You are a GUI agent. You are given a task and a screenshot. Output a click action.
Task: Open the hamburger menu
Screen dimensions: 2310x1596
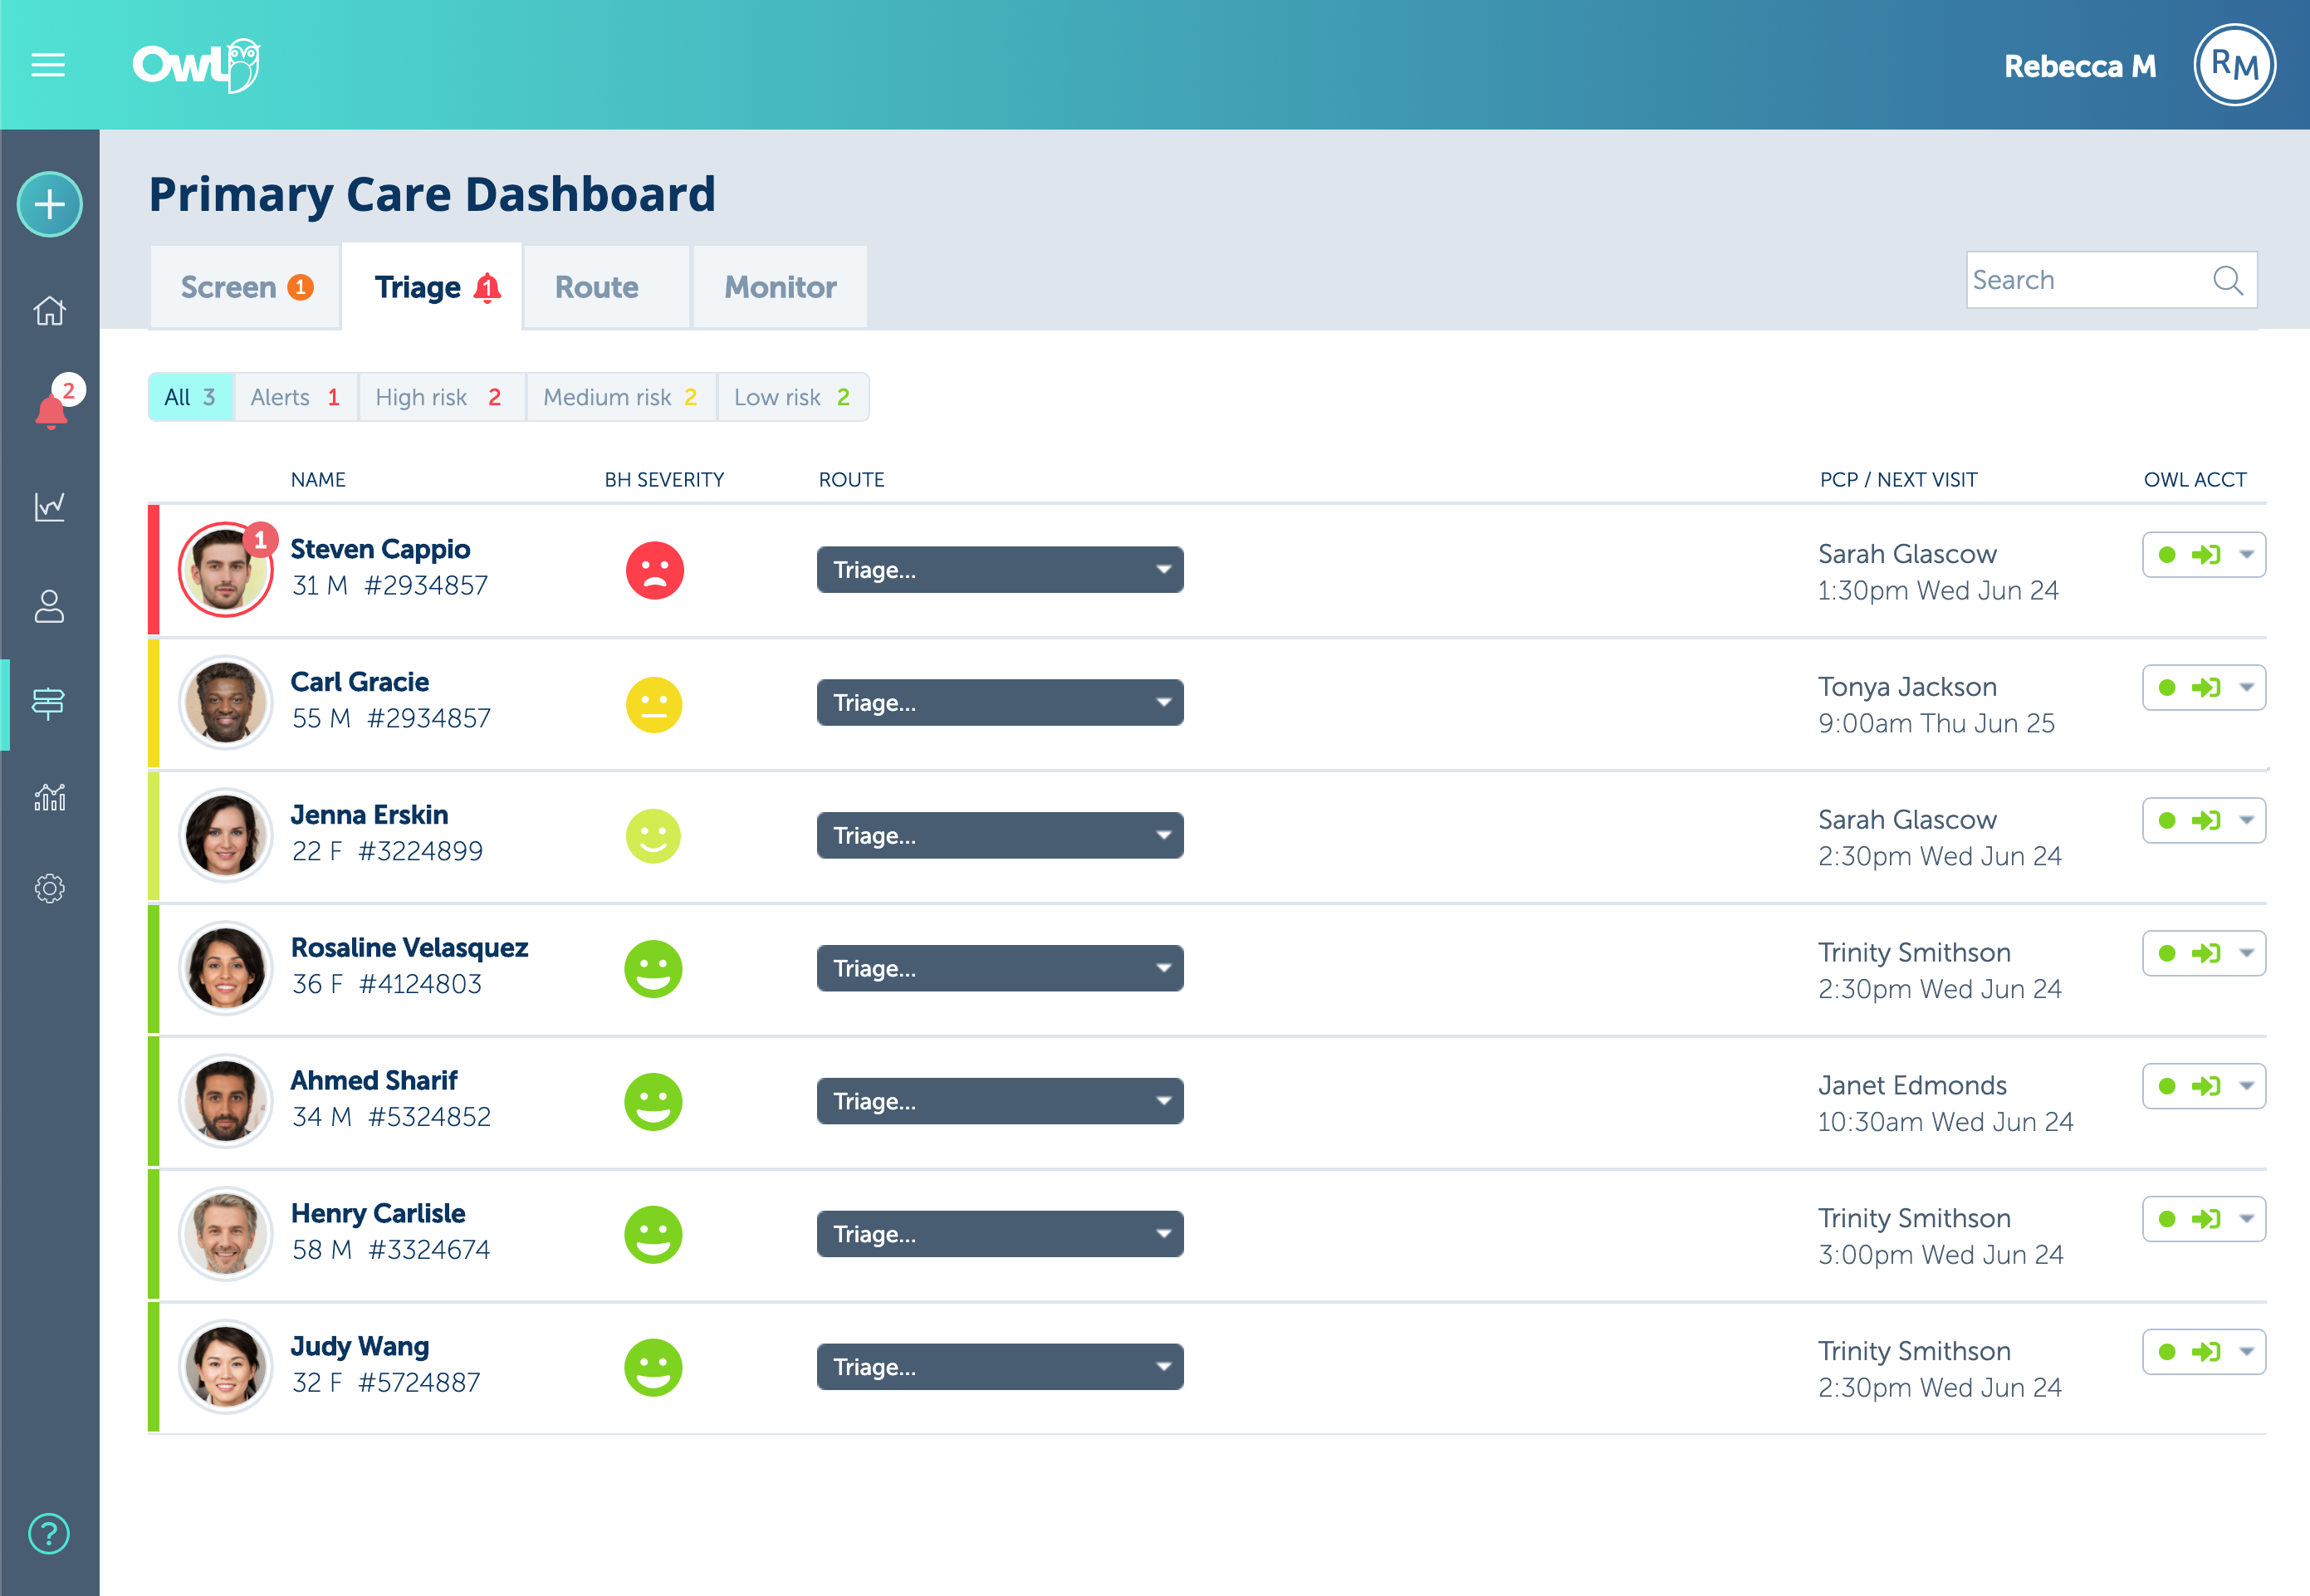tap(48, 65)
